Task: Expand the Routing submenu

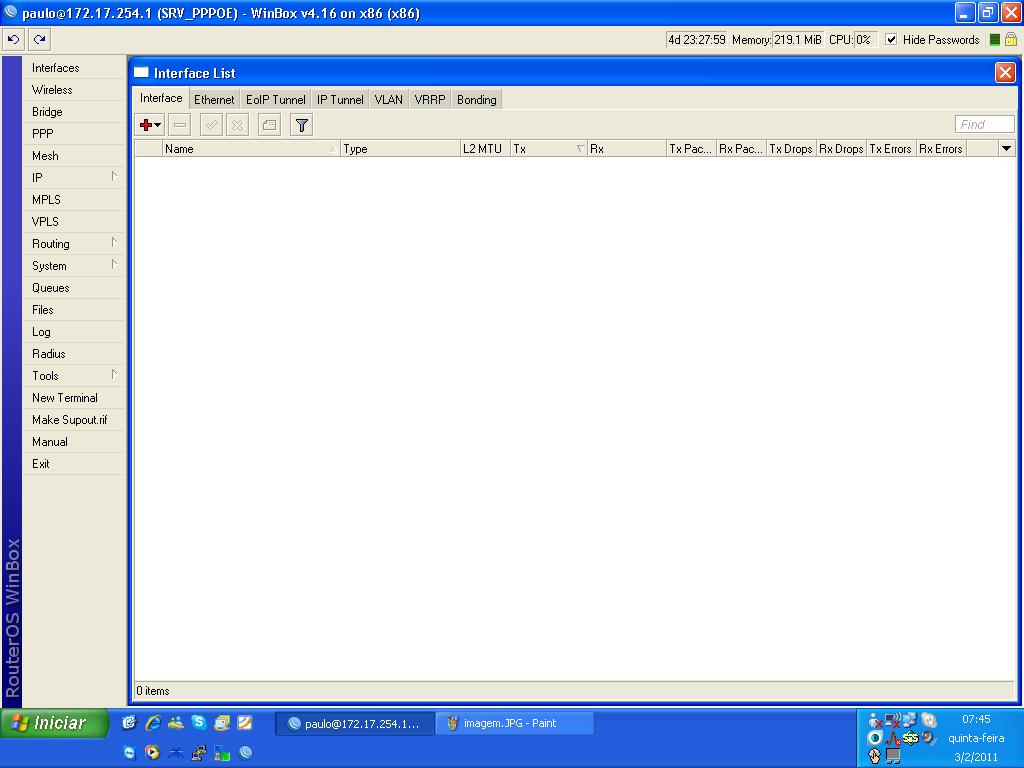Action: [114, 243]
